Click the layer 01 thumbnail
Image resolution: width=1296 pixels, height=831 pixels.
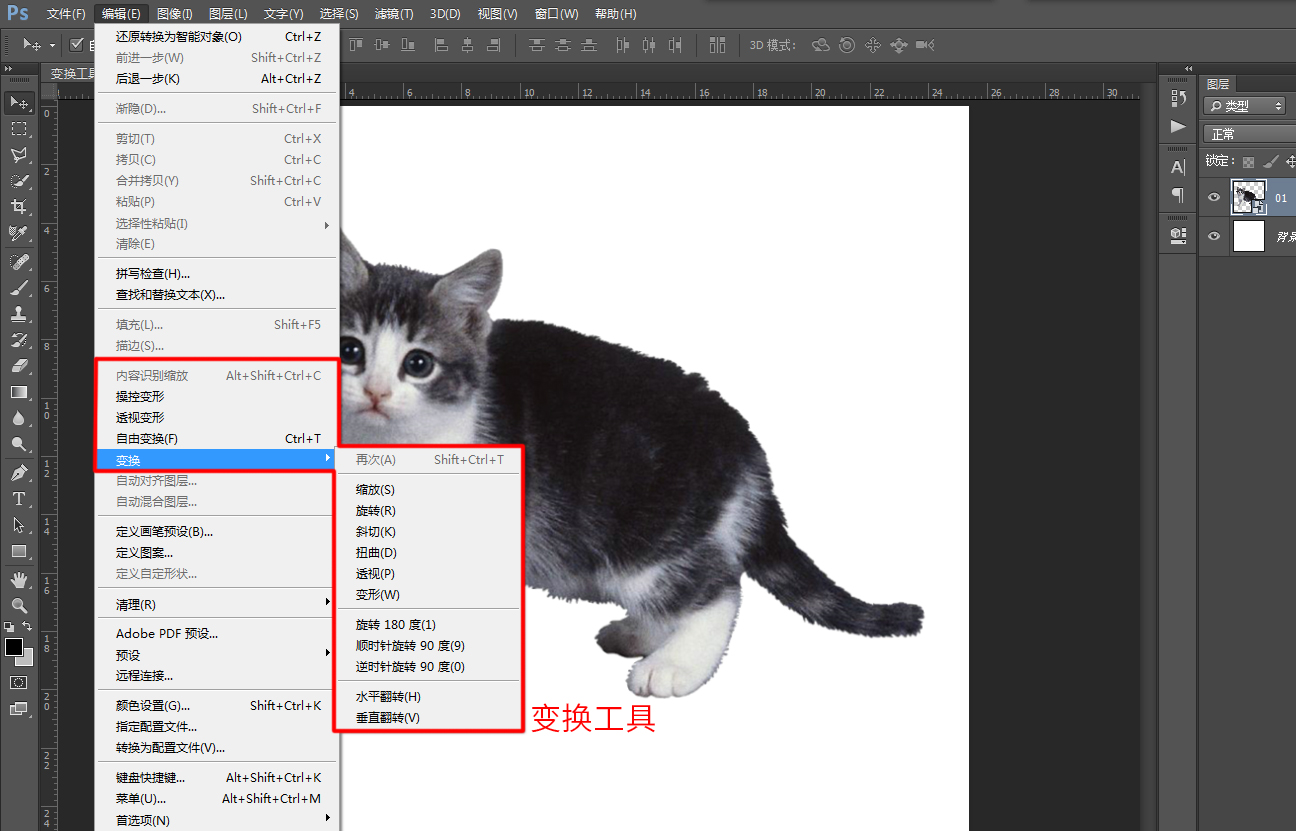1249,197
